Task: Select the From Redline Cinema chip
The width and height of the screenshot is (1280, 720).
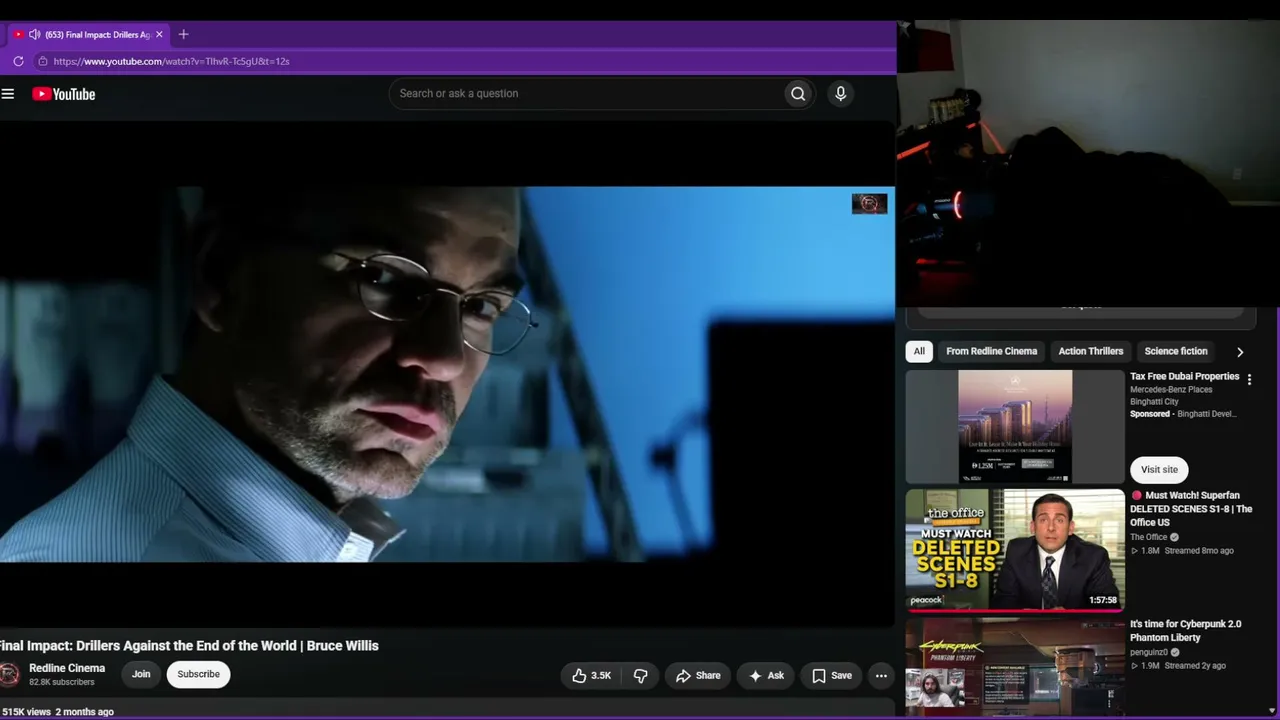Action: 992,351
